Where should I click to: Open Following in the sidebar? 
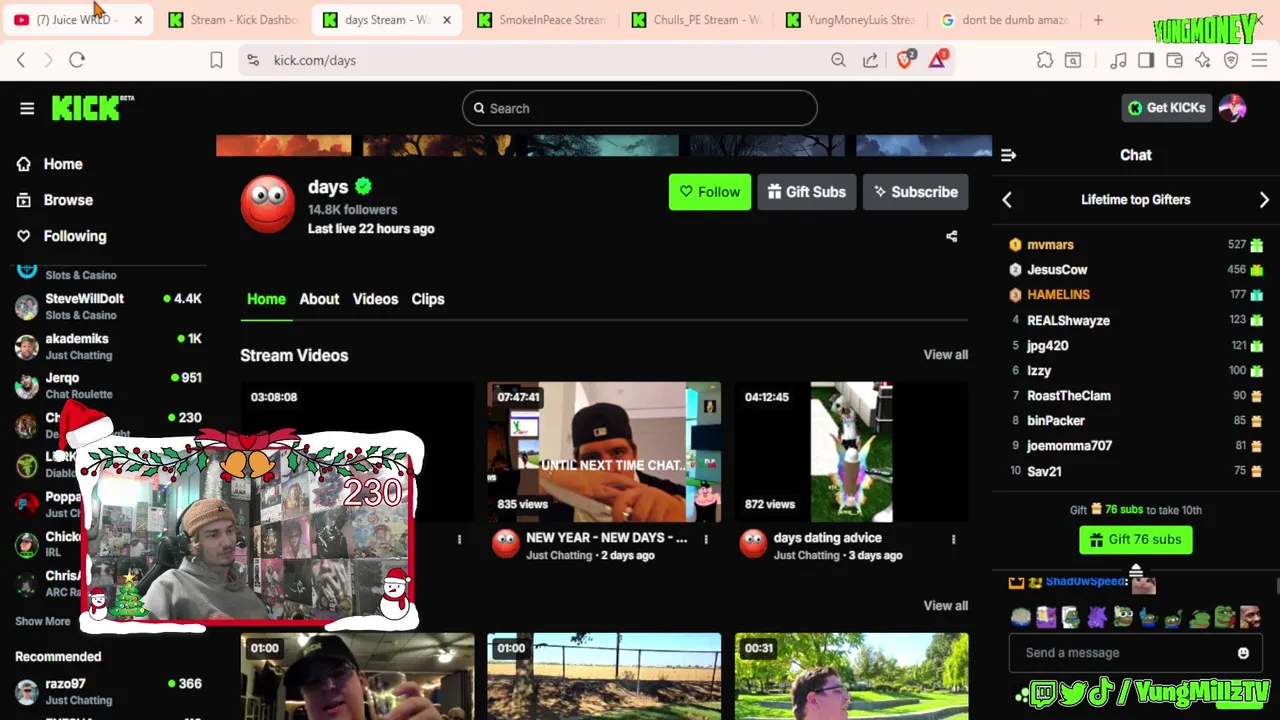75,236
